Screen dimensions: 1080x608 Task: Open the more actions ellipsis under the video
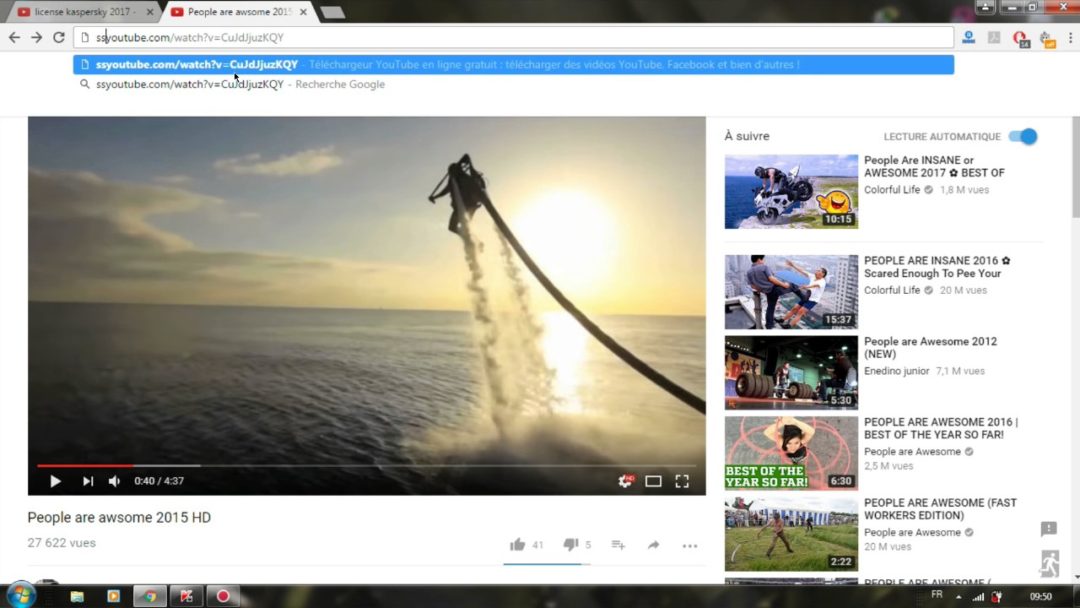689,544
